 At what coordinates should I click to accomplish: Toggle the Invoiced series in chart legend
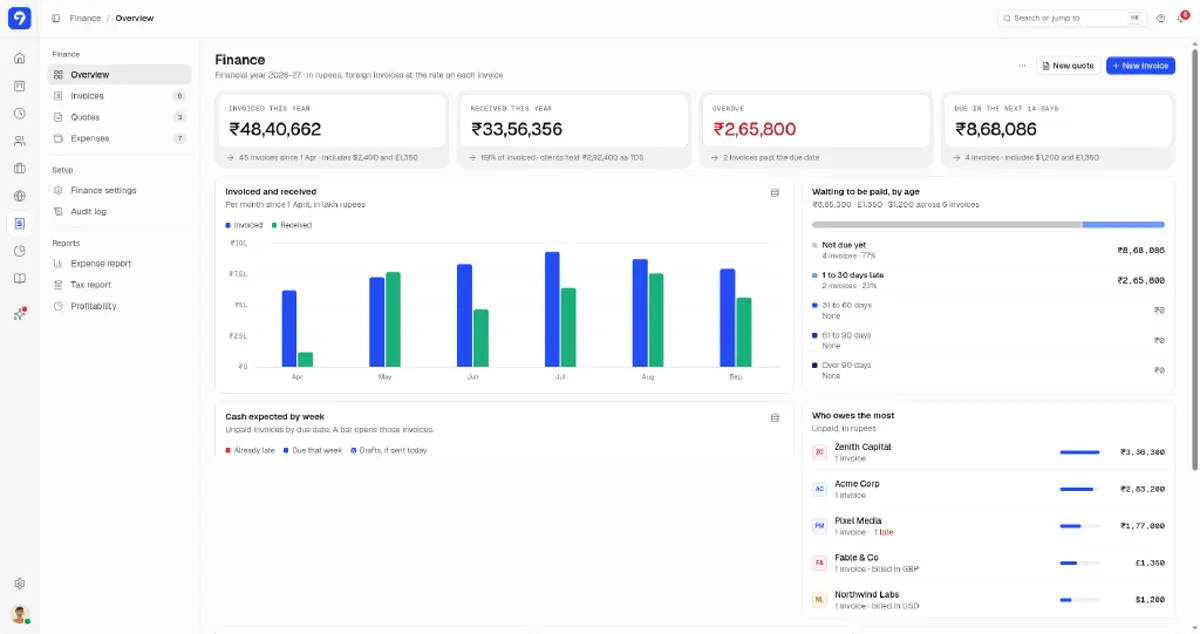pos(243,225)
